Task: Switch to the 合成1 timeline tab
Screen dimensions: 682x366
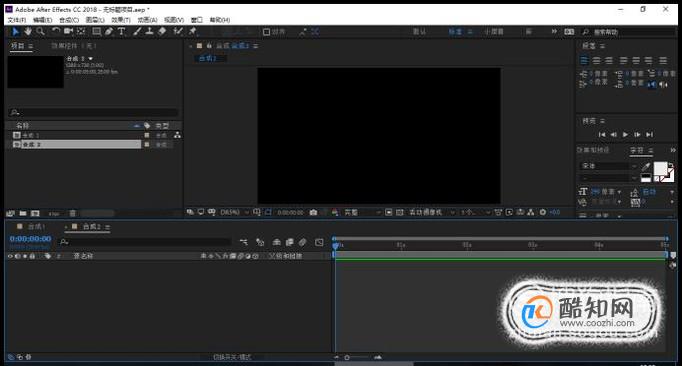Action: click(36, 227)
